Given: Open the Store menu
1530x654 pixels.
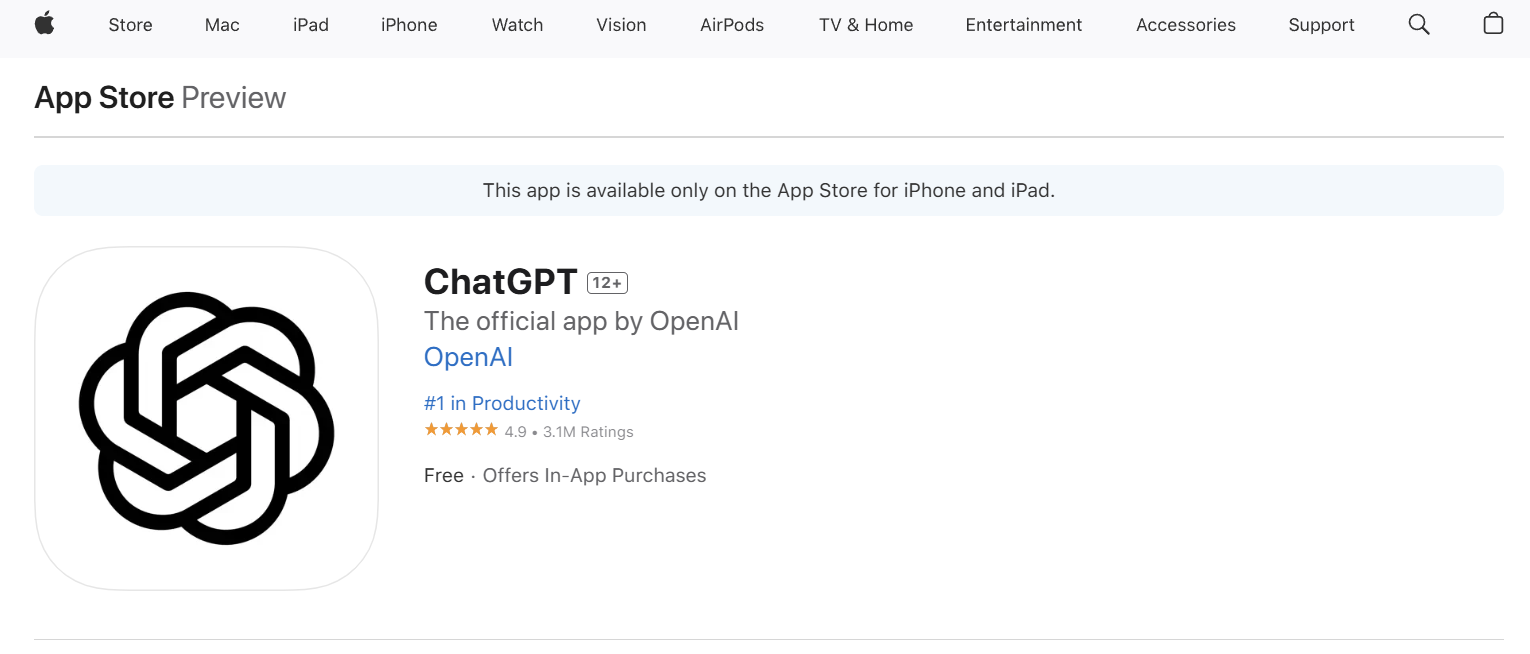Looking at the screenshot, I should pyautogui.click(x=130, y=25).
